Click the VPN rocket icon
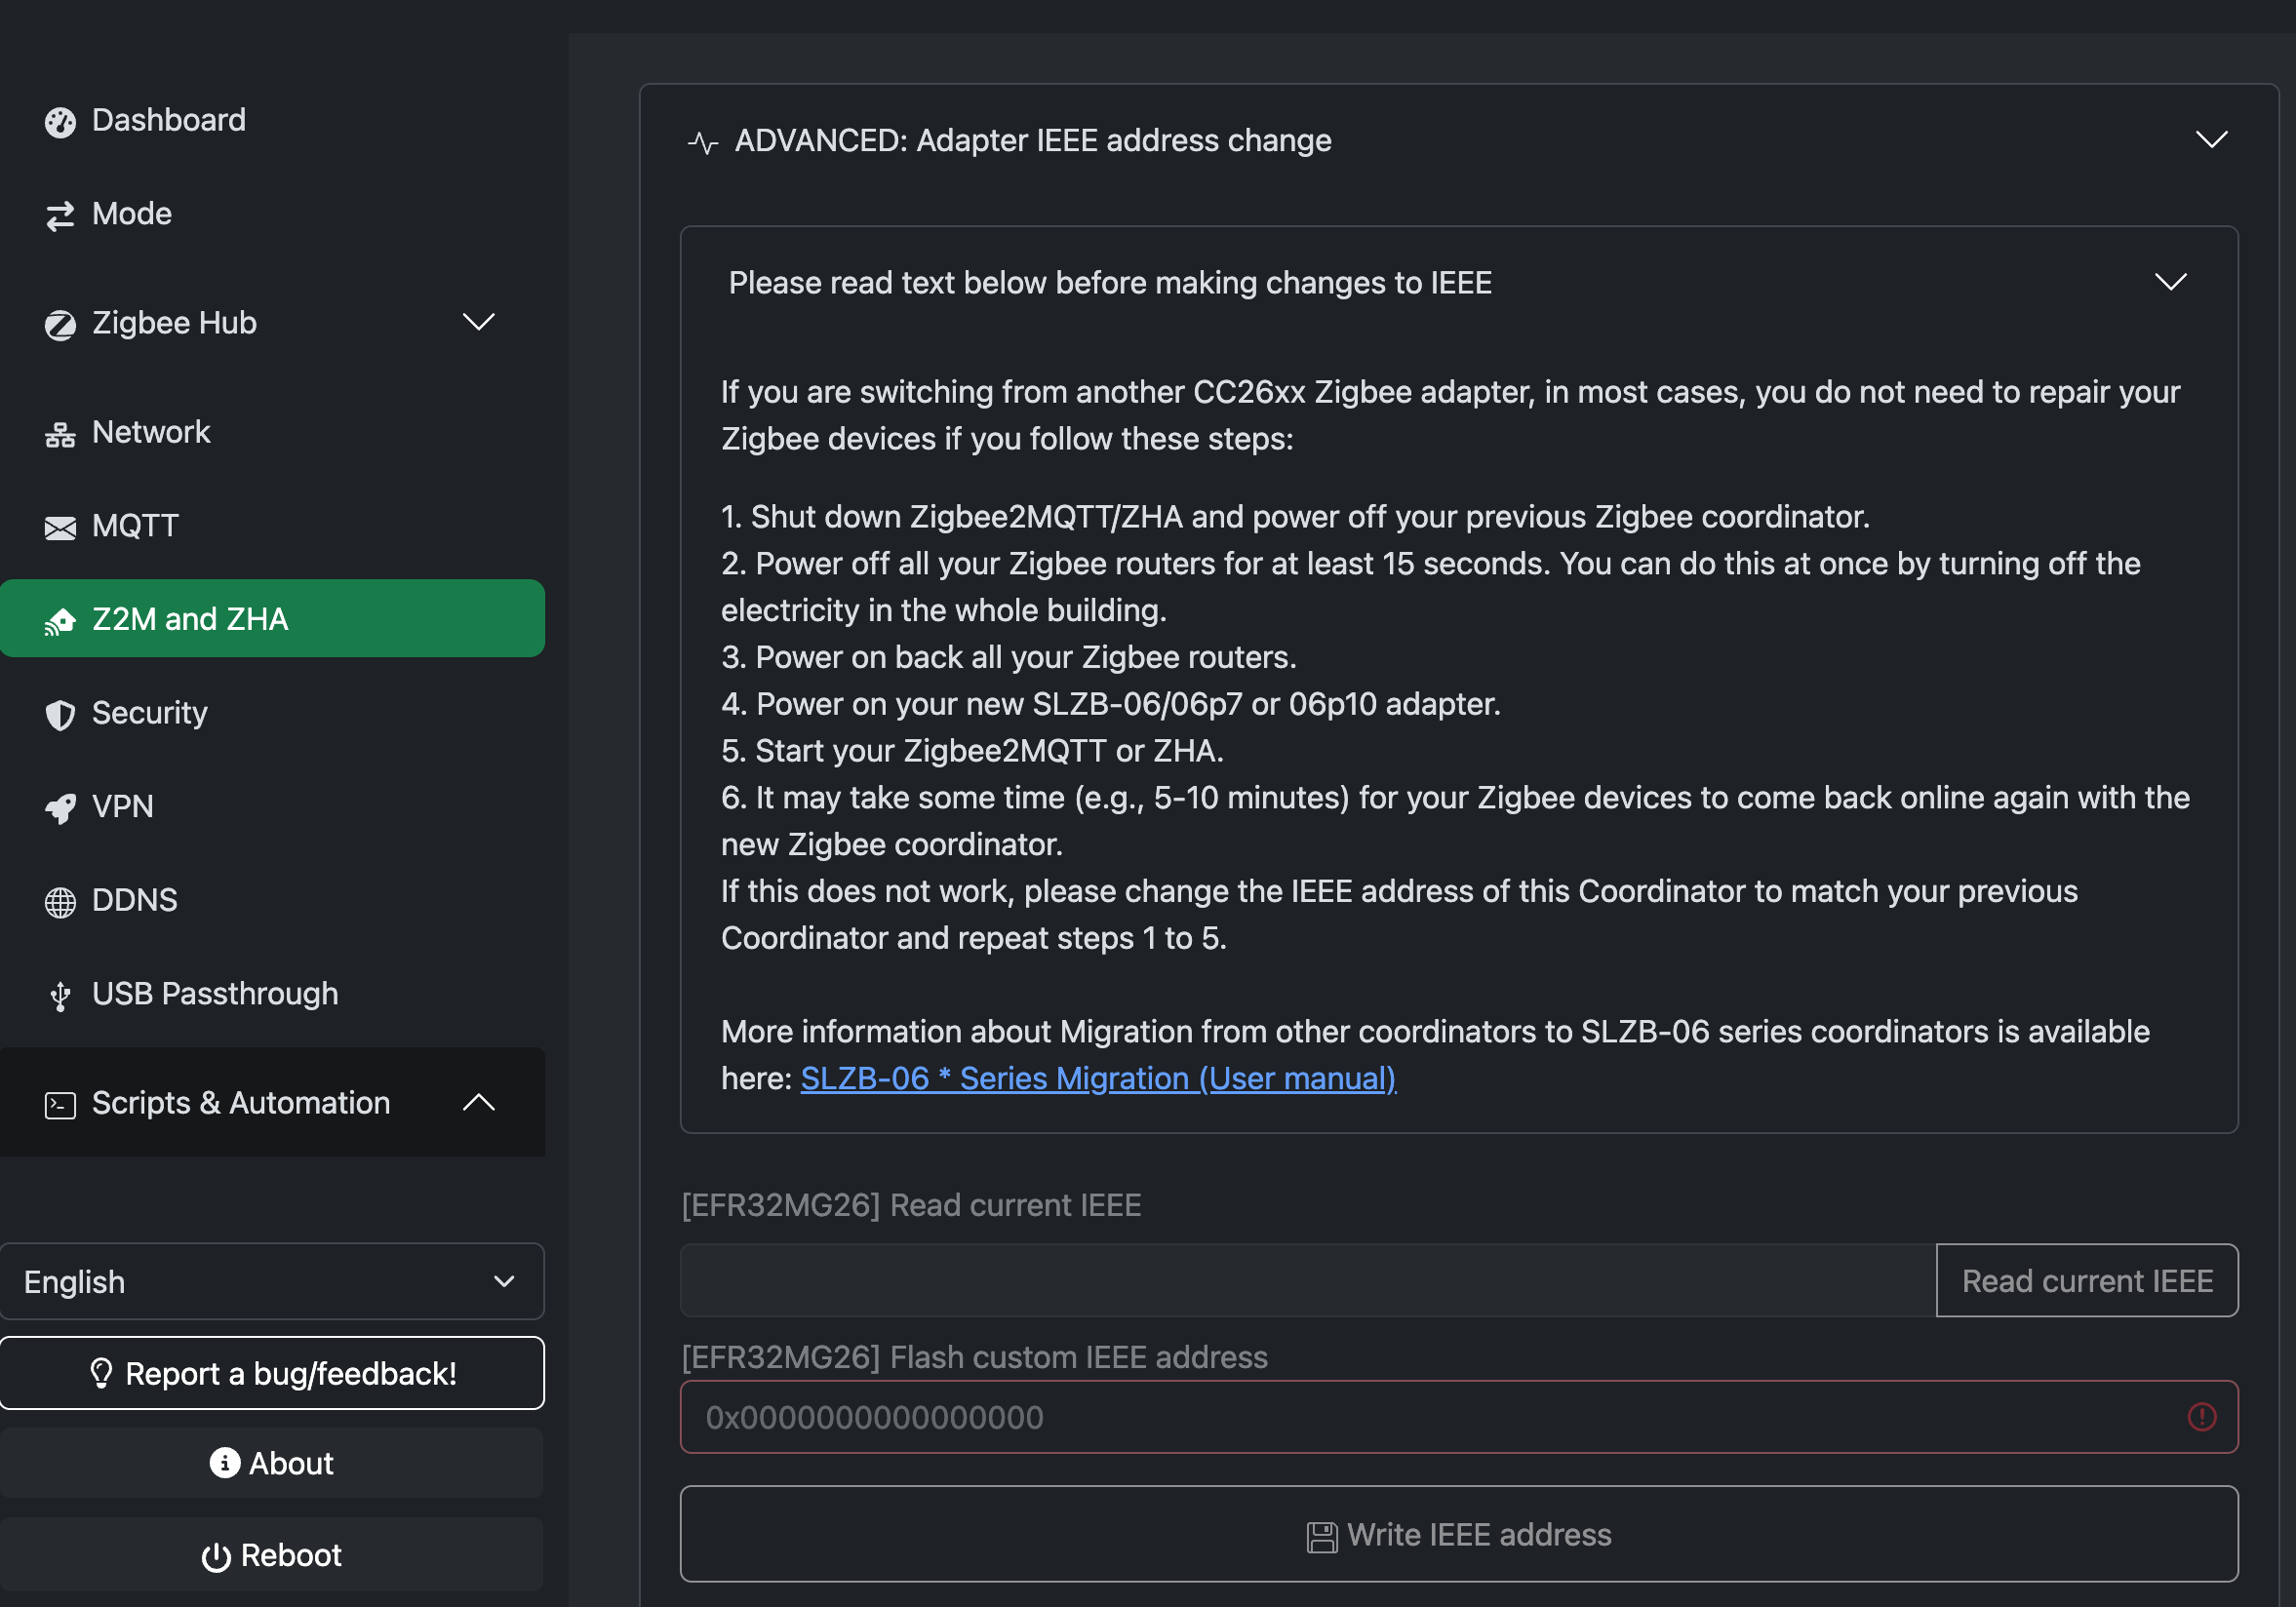The width and height of the screenshot is (2296, 1607). tap(60, 808)
